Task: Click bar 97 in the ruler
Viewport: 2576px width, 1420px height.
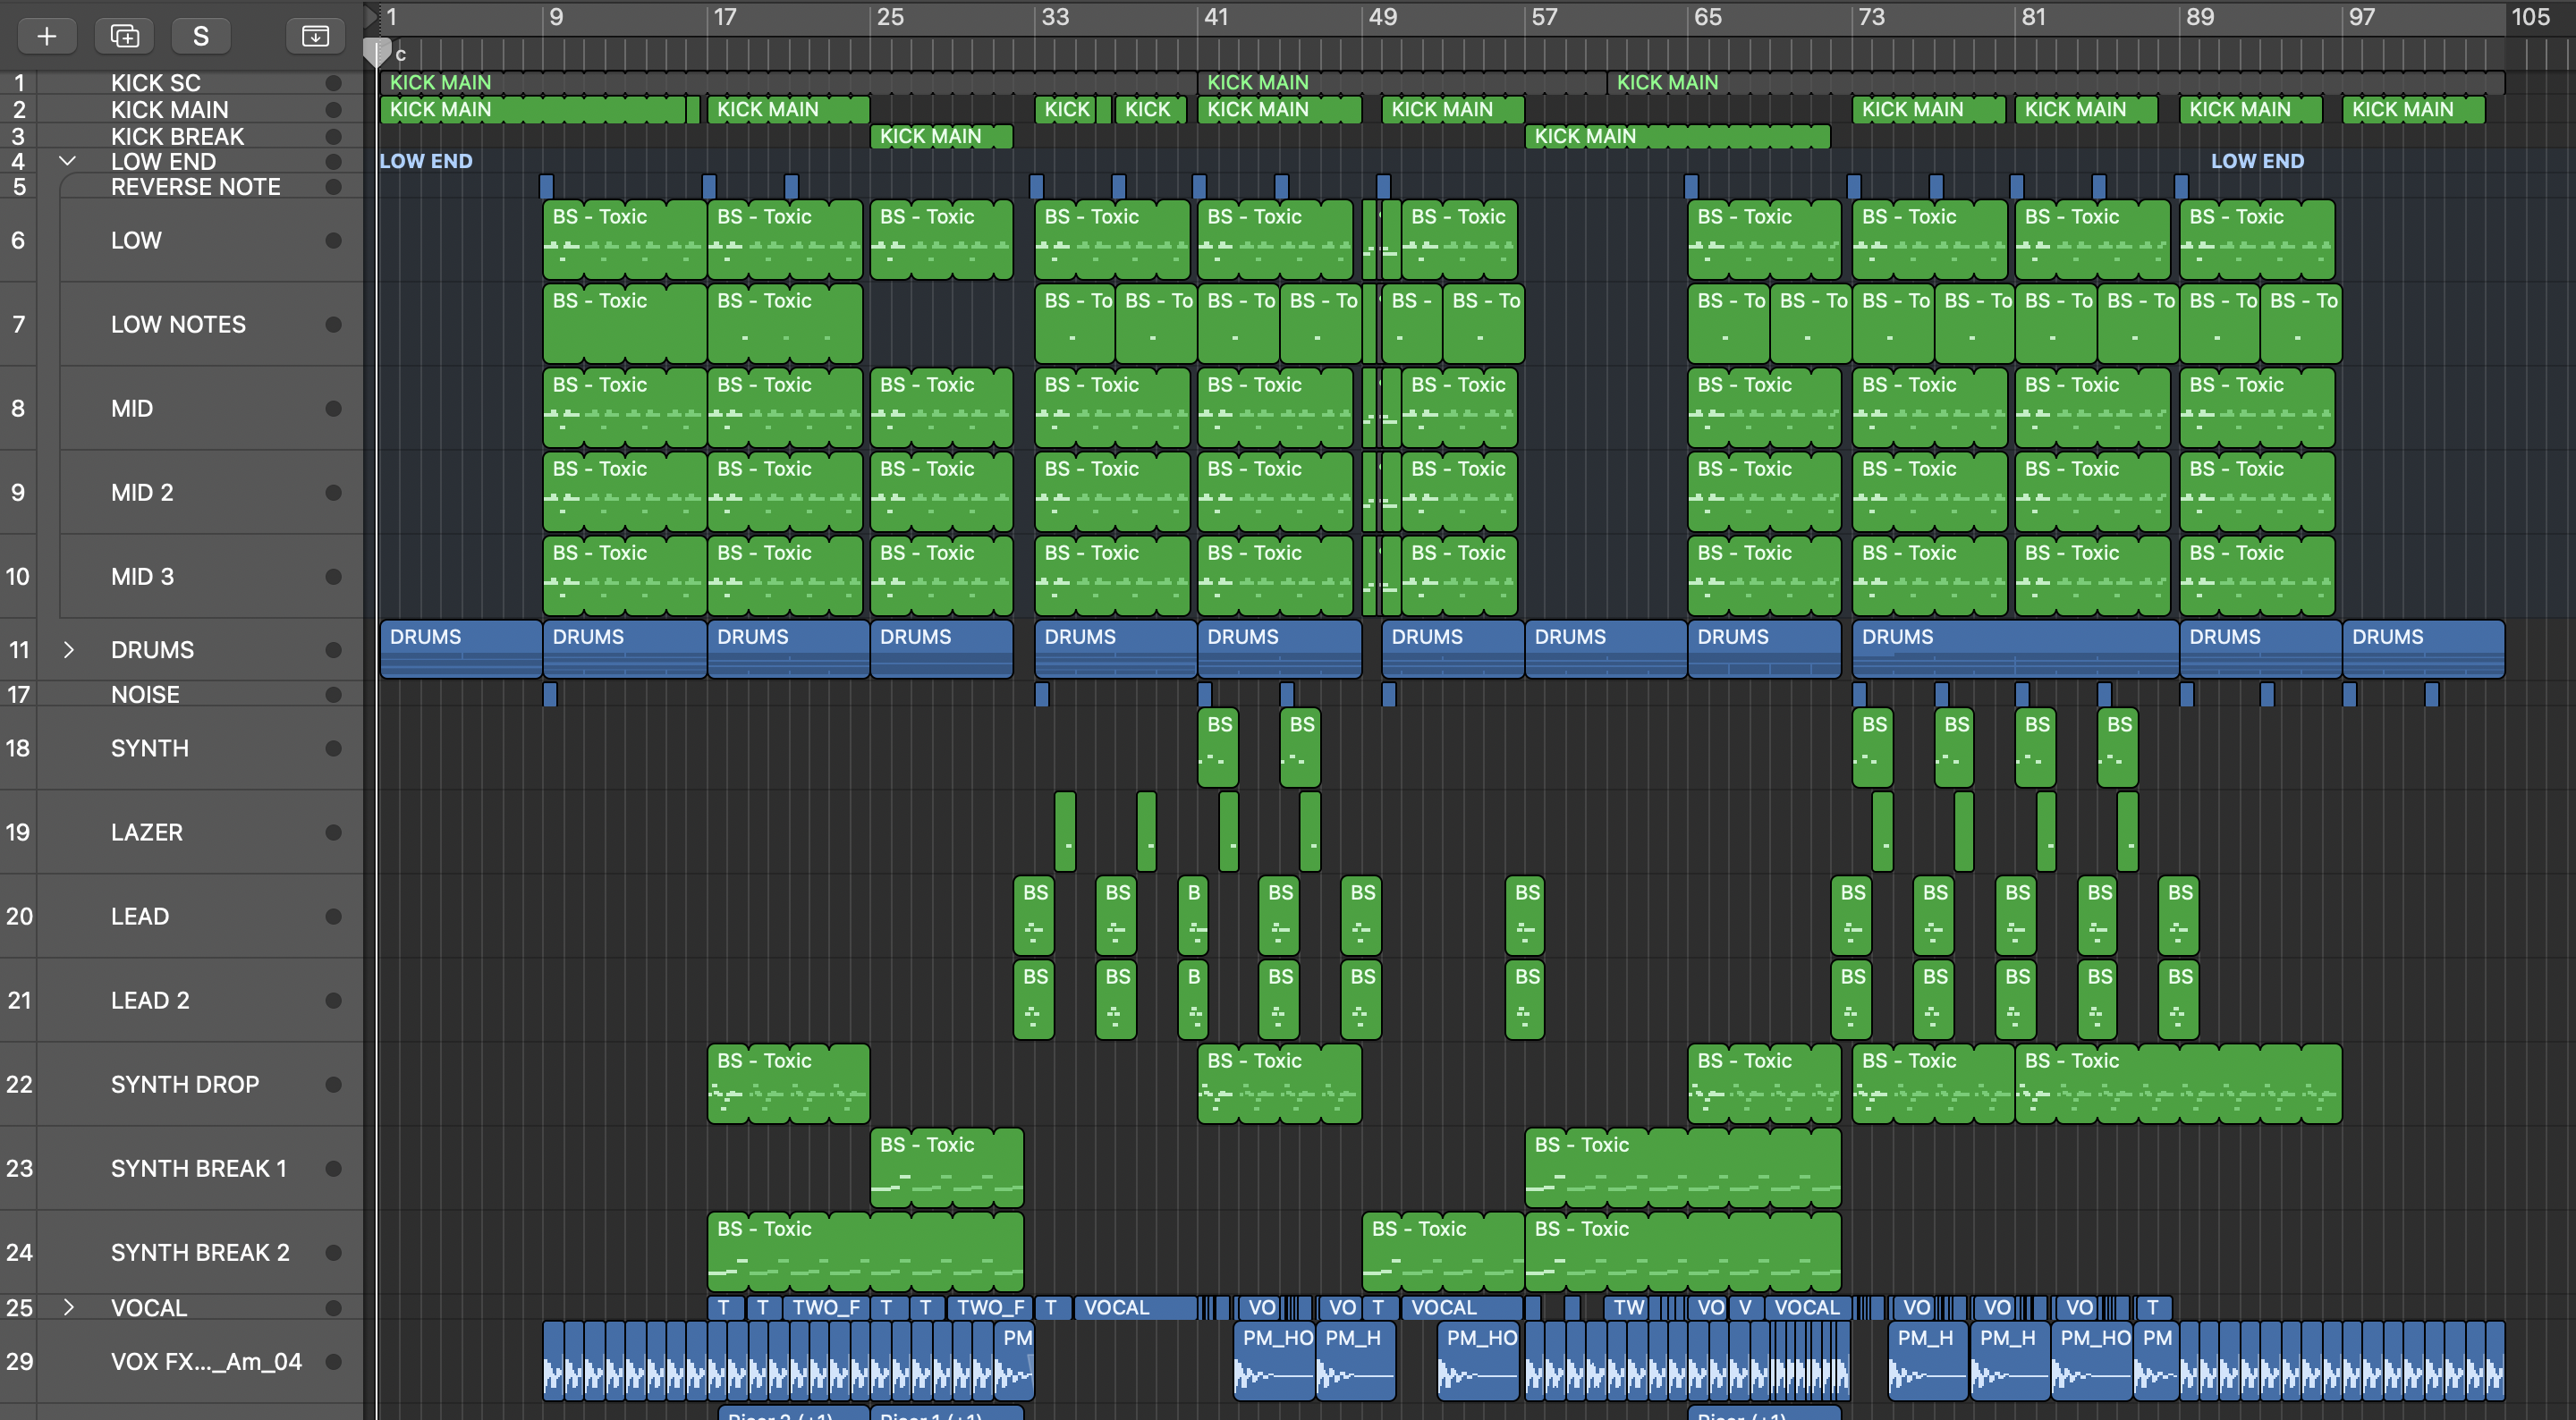Action: tap(2360, 17)
